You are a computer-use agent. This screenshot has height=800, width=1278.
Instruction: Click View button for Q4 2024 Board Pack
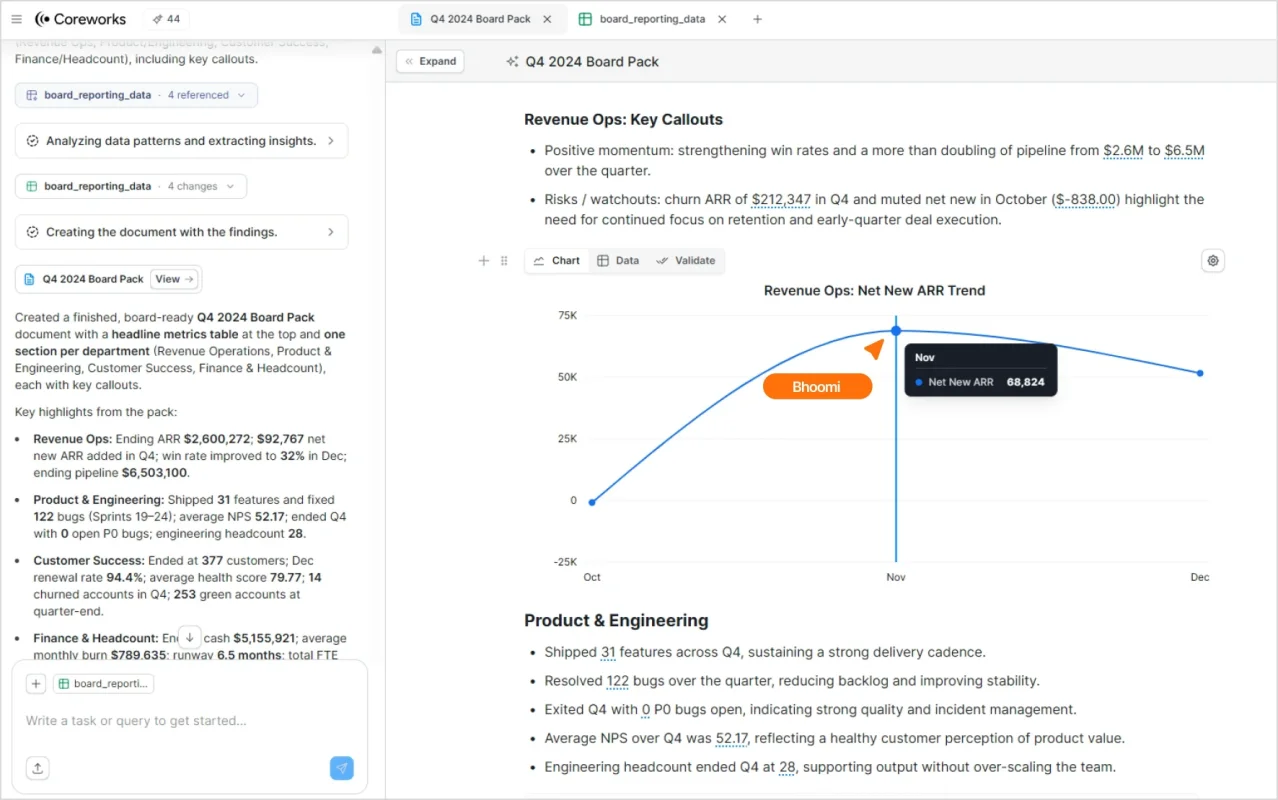click(174, 279)
